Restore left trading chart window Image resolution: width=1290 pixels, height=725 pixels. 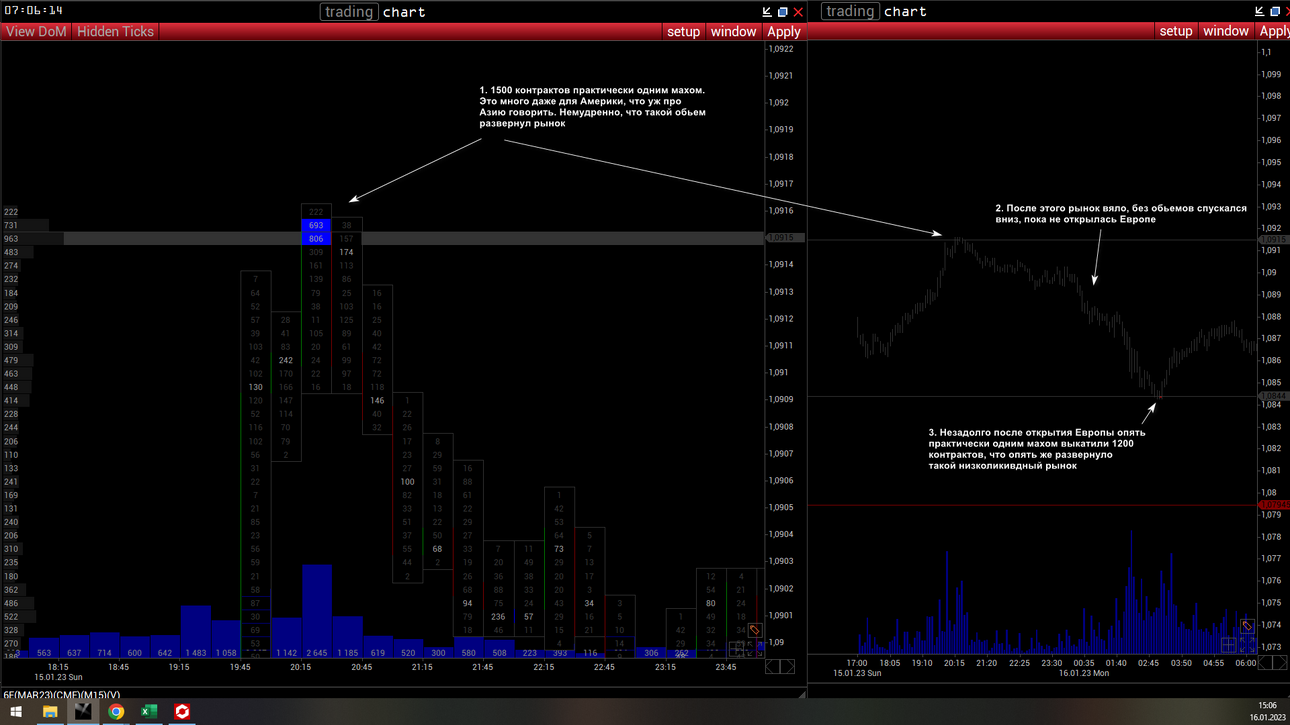[782, 12]
